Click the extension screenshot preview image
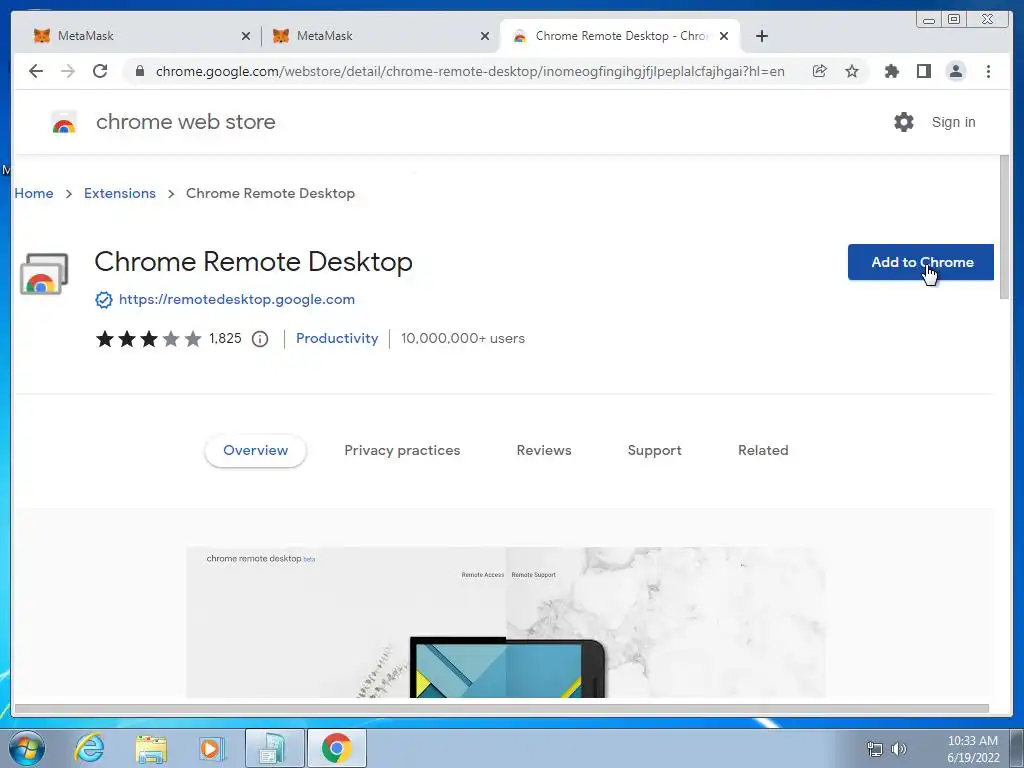 505,622
